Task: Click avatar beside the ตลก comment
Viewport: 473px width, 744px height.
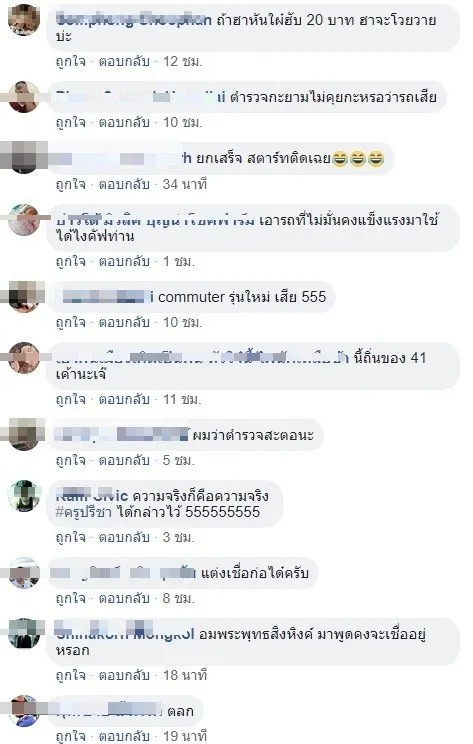Action: pyautogui.click(x=24, y=710)
